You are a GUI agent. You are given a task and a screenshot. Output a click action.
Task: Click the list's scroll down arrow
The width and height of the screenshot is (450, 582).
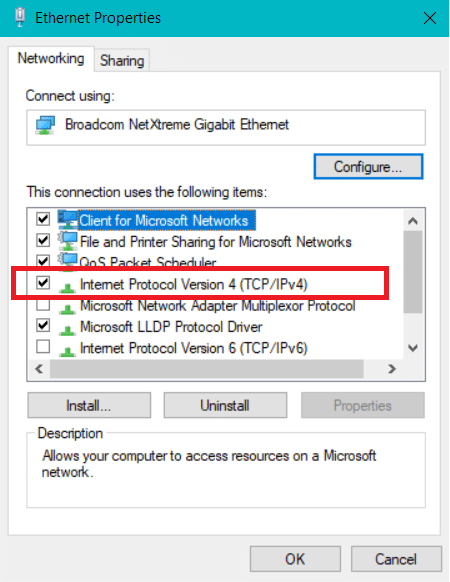413,348
